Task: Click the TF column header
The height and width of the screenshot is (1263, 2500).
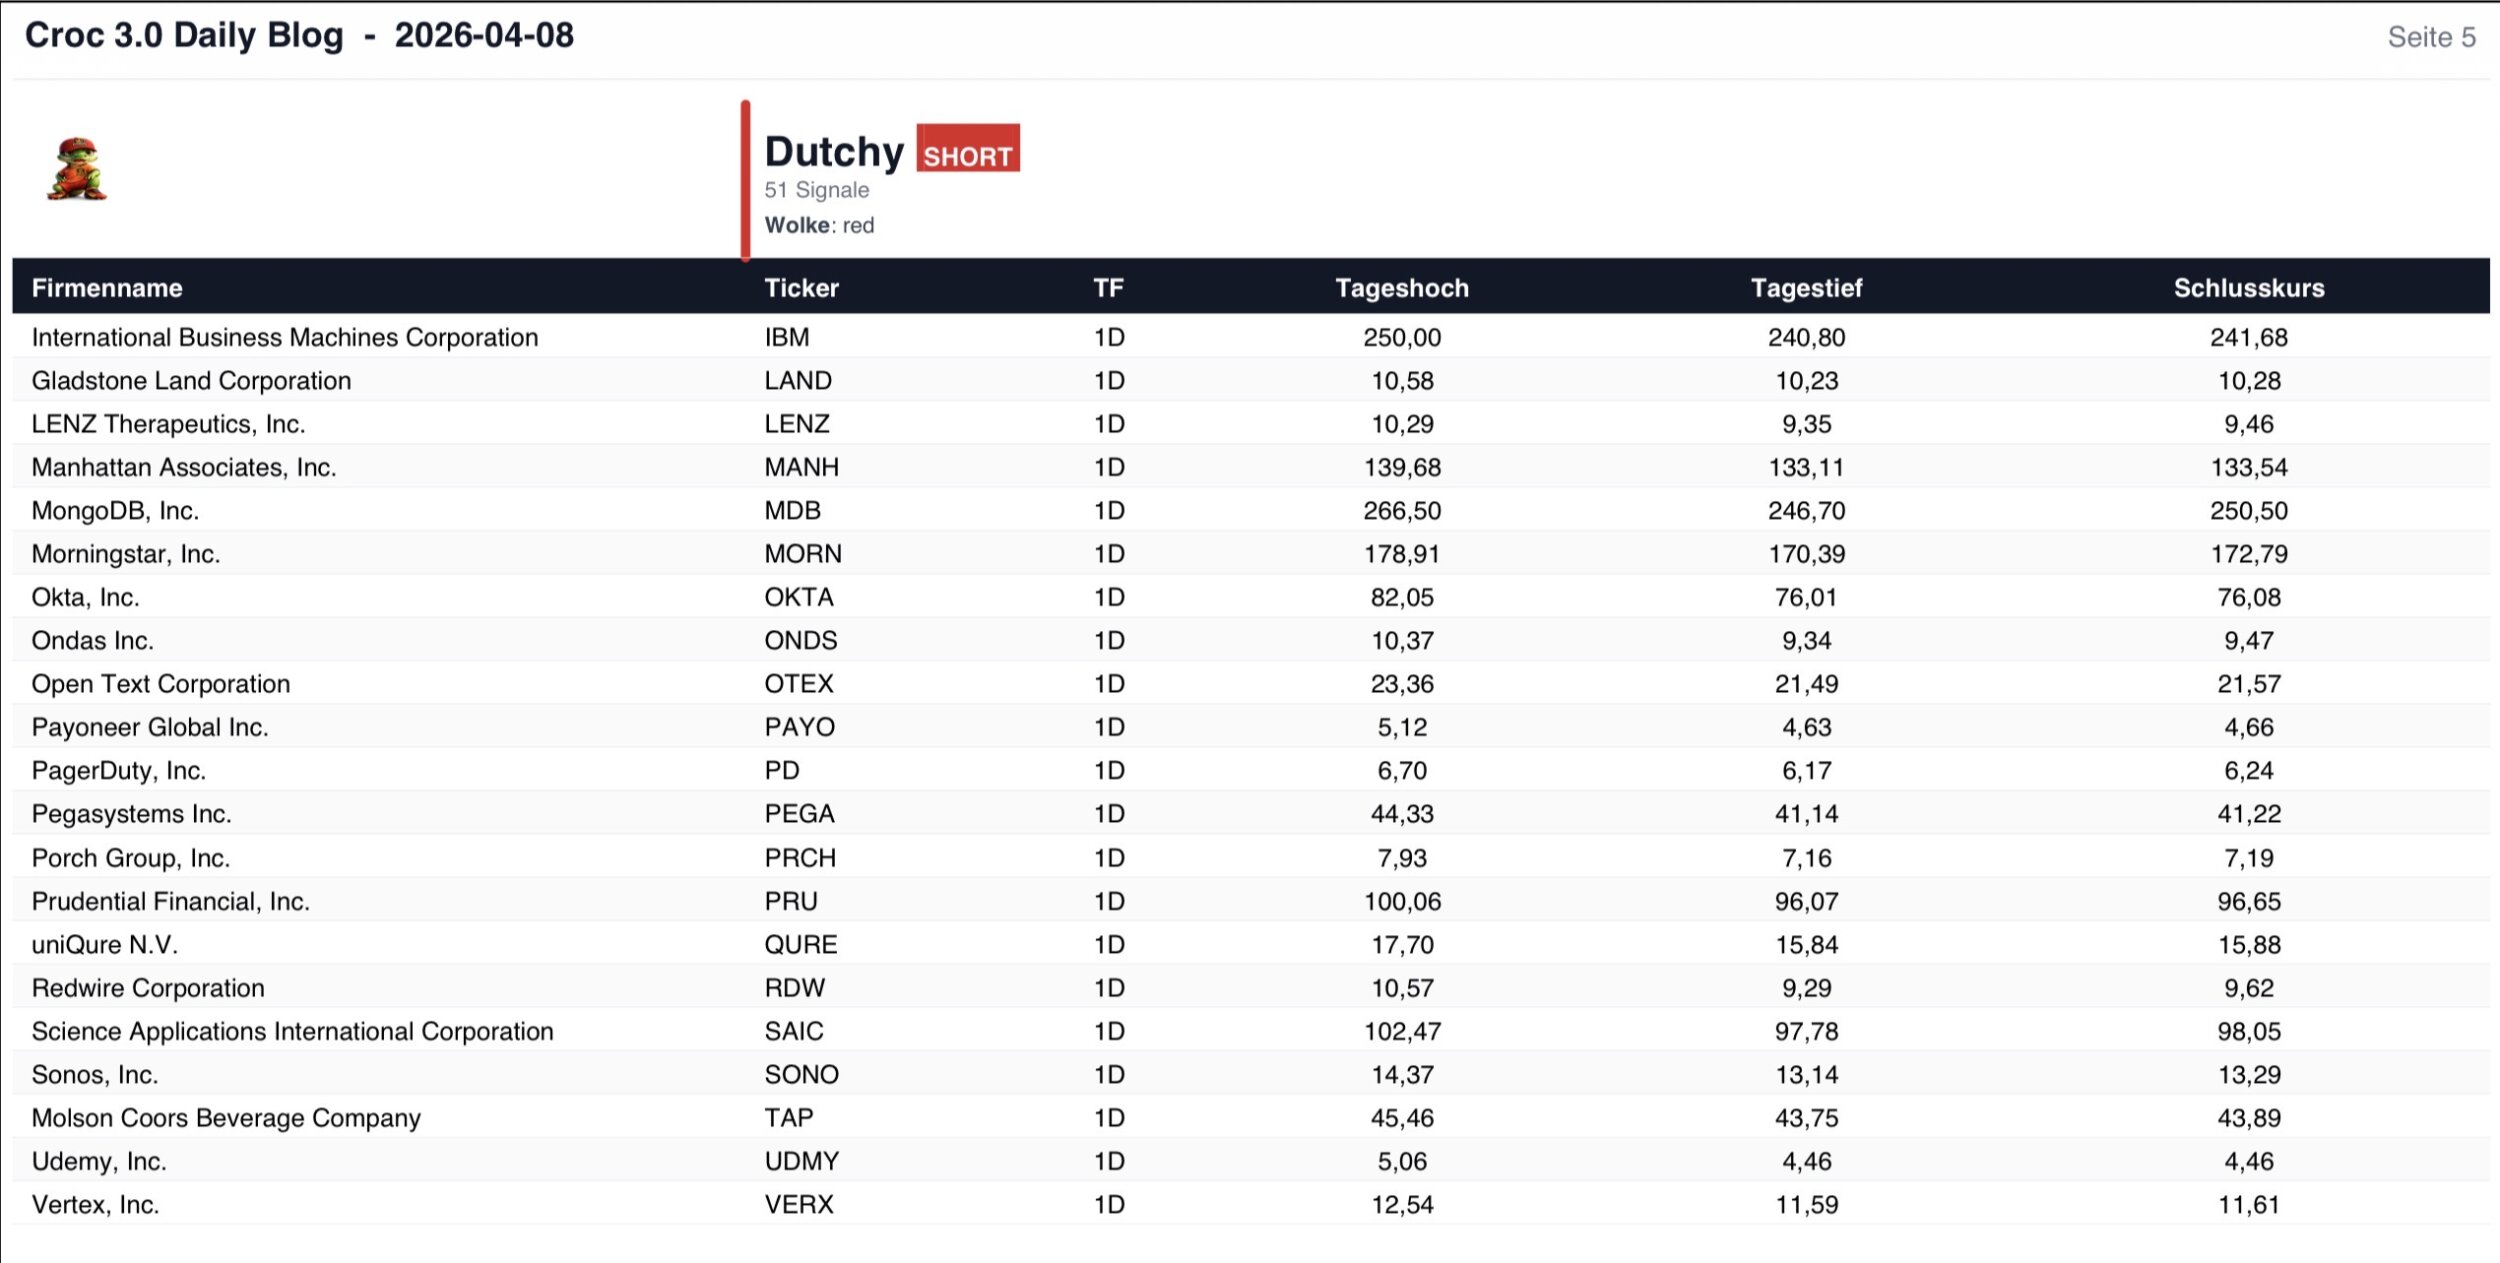Action: (x=1108, y=288)
